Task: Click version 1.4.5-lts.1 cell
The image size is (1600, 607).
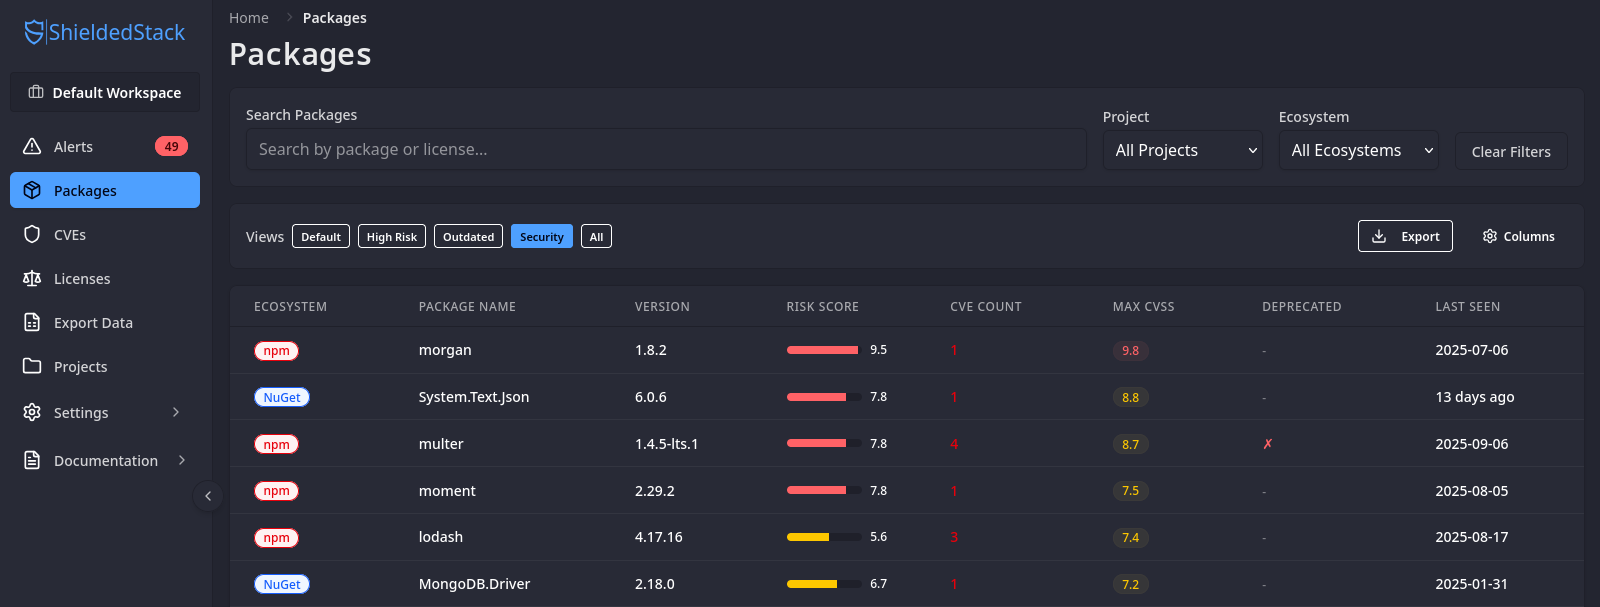Action: (666, 444)
